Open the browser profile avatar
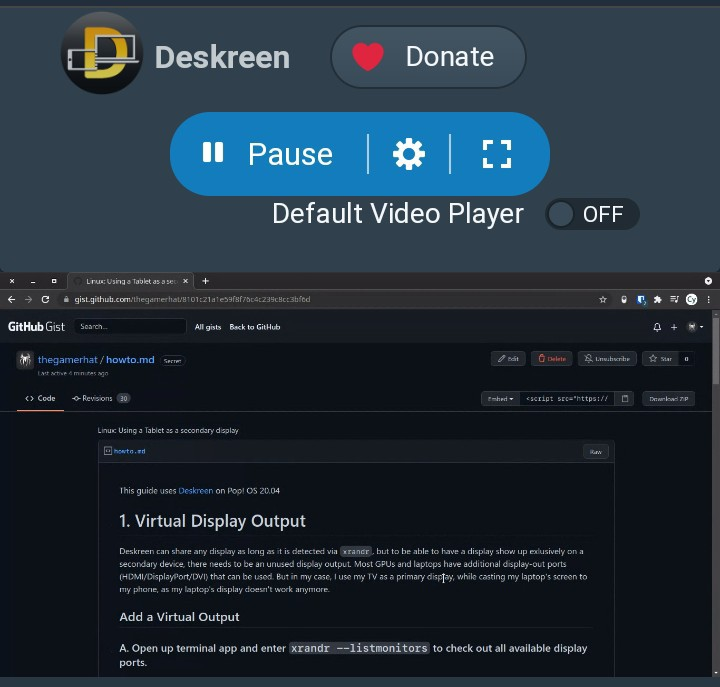The image size is (720, 687). (x=692, y=299)
